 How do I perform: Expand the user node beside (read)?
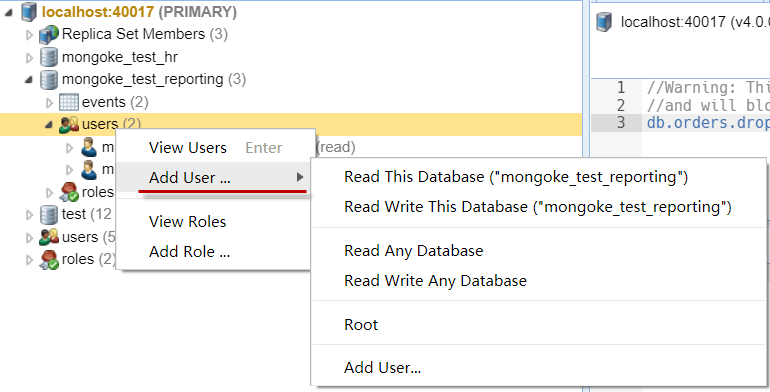pyautogui.click(x=70, y=147)
